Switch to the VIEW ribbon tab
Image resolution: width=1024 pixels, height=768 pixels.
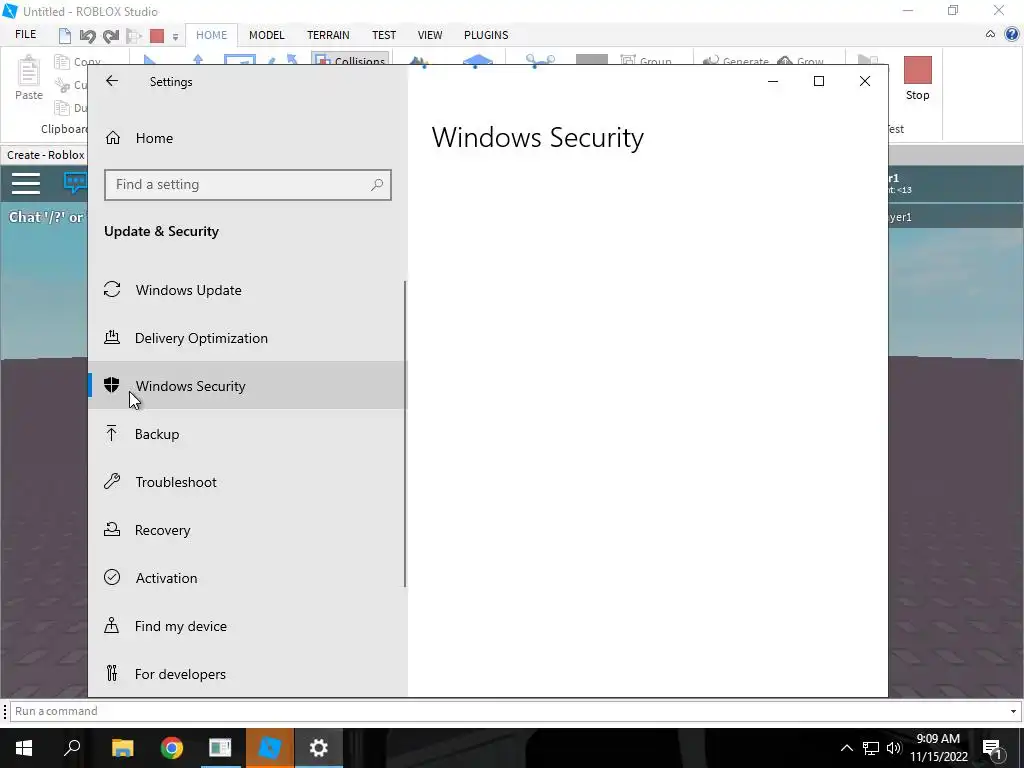(430, 35)
